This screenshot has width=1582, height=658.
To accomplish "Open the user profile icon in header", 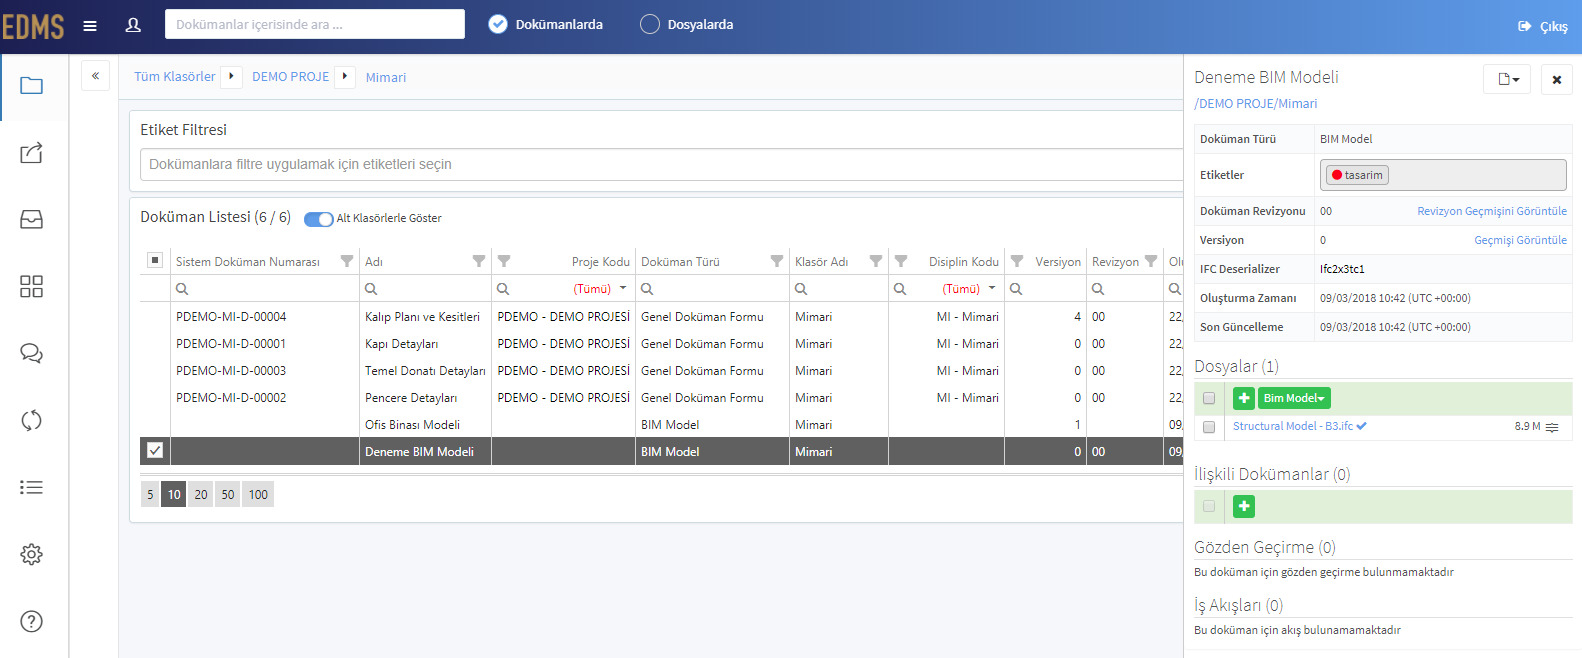I will [x=133, y=26].
